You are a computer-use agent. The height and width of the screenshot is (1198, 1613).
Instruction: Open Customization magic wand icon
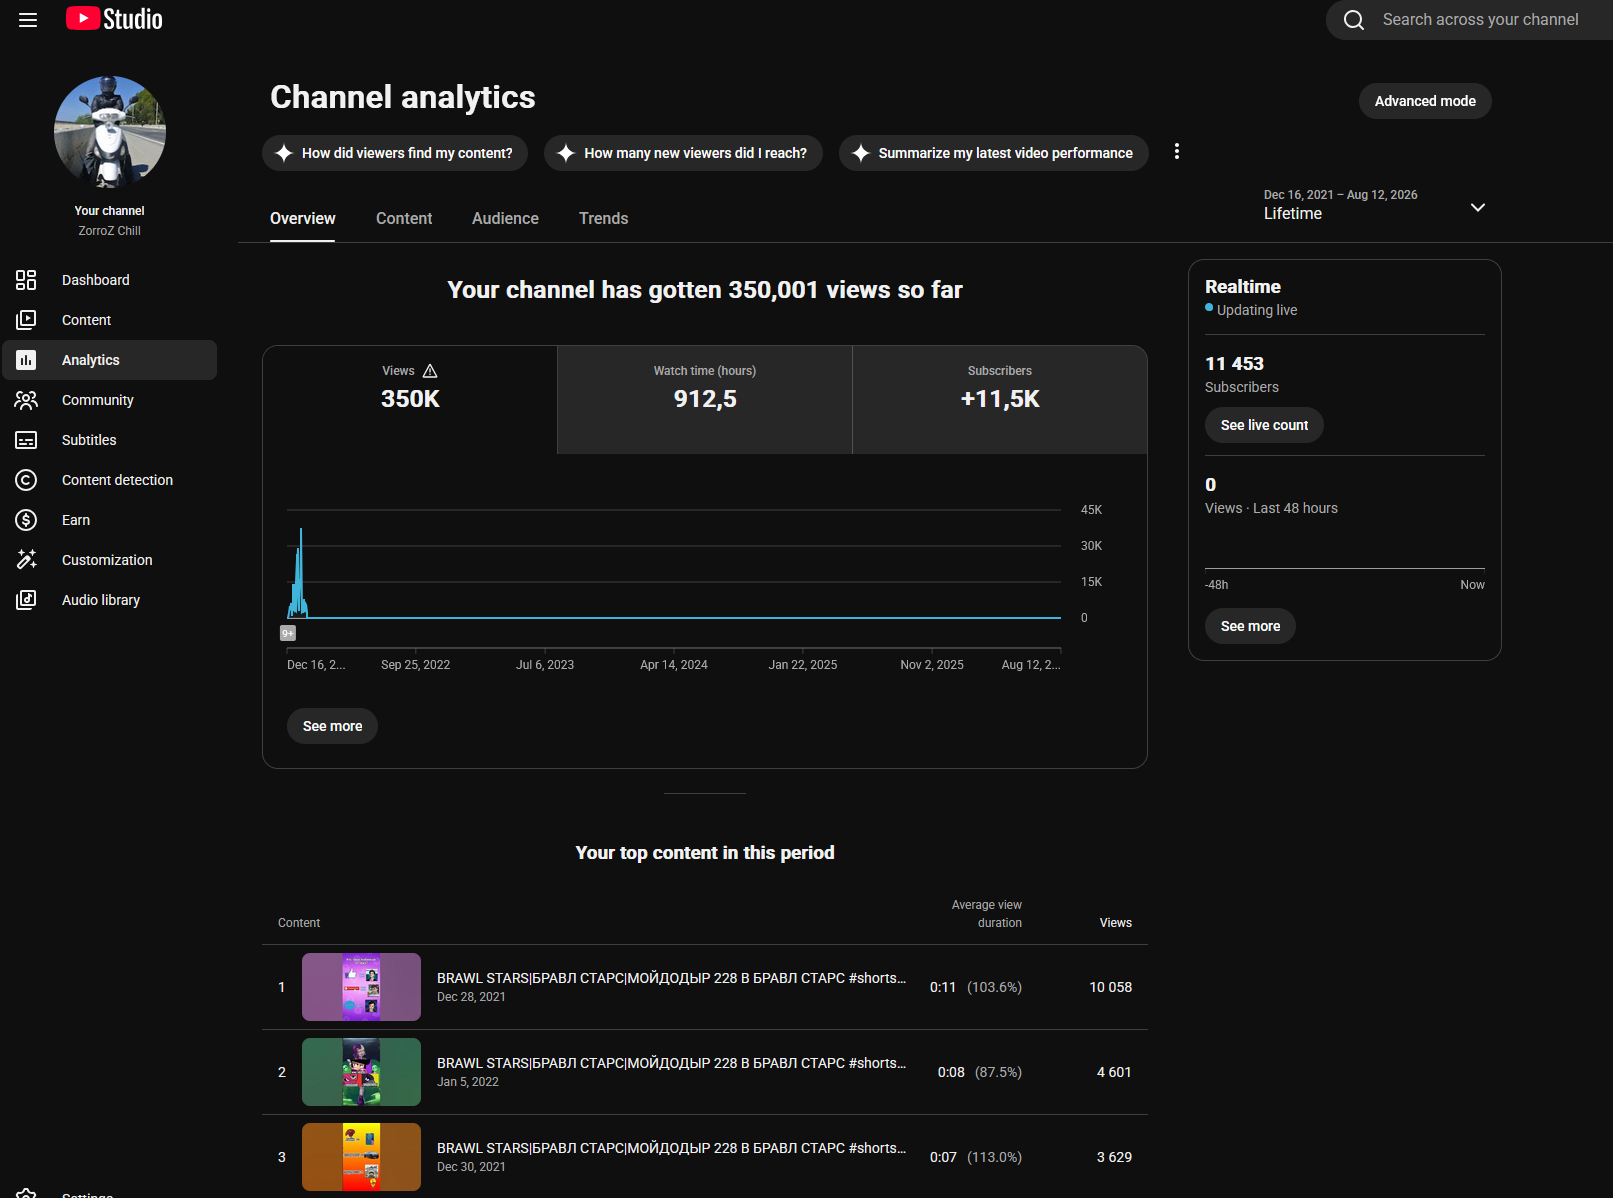point(26,560)
